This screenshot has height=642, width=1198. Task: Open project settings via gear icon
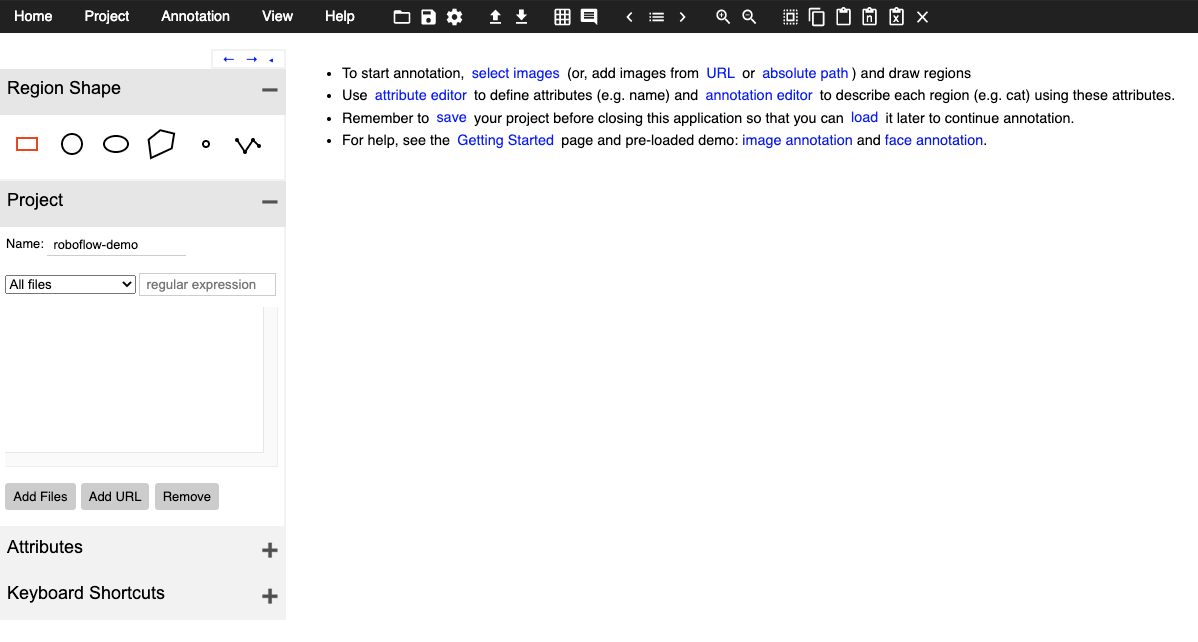(454, 17)
